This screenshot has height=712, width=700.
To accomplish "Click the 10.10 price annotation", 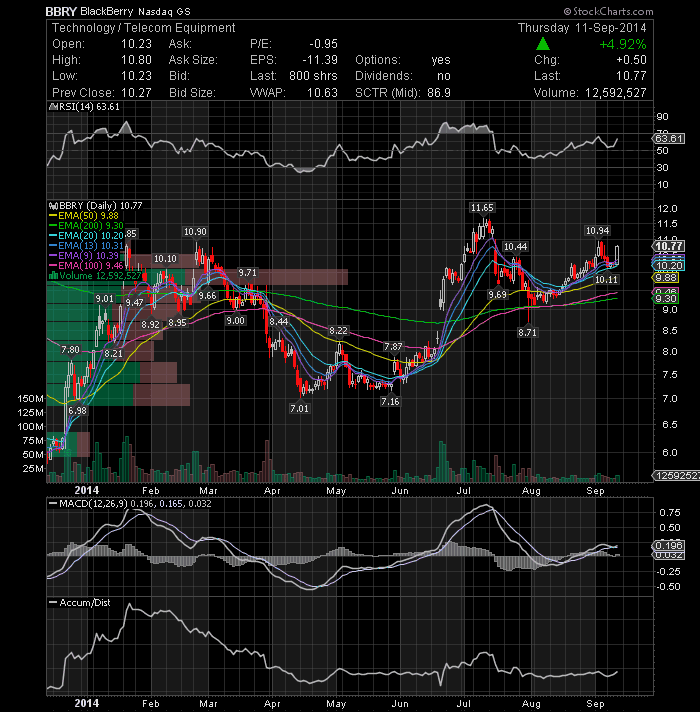I will point(165,259).
